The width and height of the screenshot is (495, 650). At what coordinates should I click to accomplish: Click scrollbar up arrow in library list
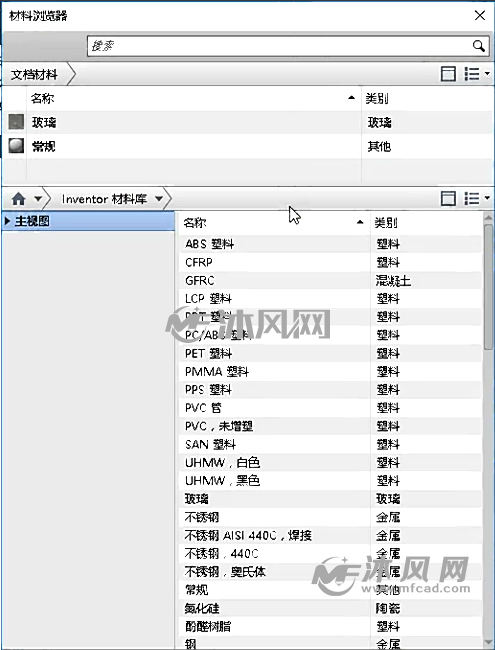(x=488, y=218)
